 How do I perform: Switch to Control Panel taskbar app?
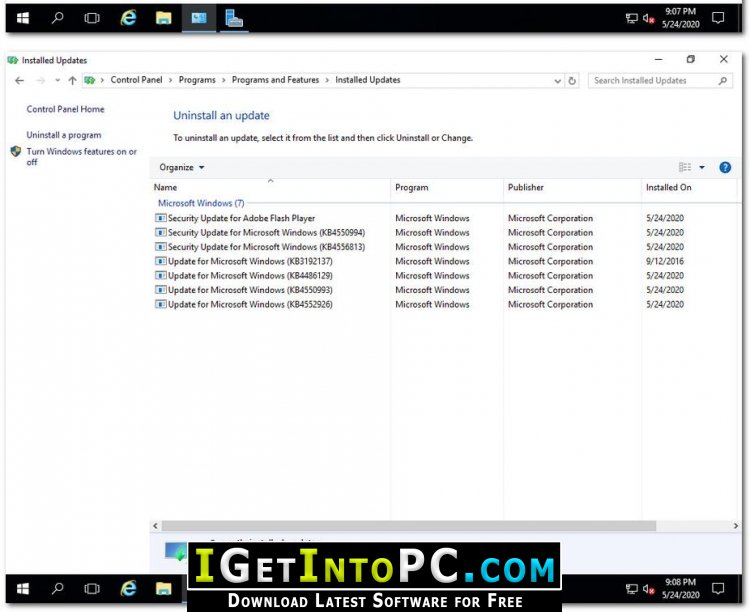199,18
